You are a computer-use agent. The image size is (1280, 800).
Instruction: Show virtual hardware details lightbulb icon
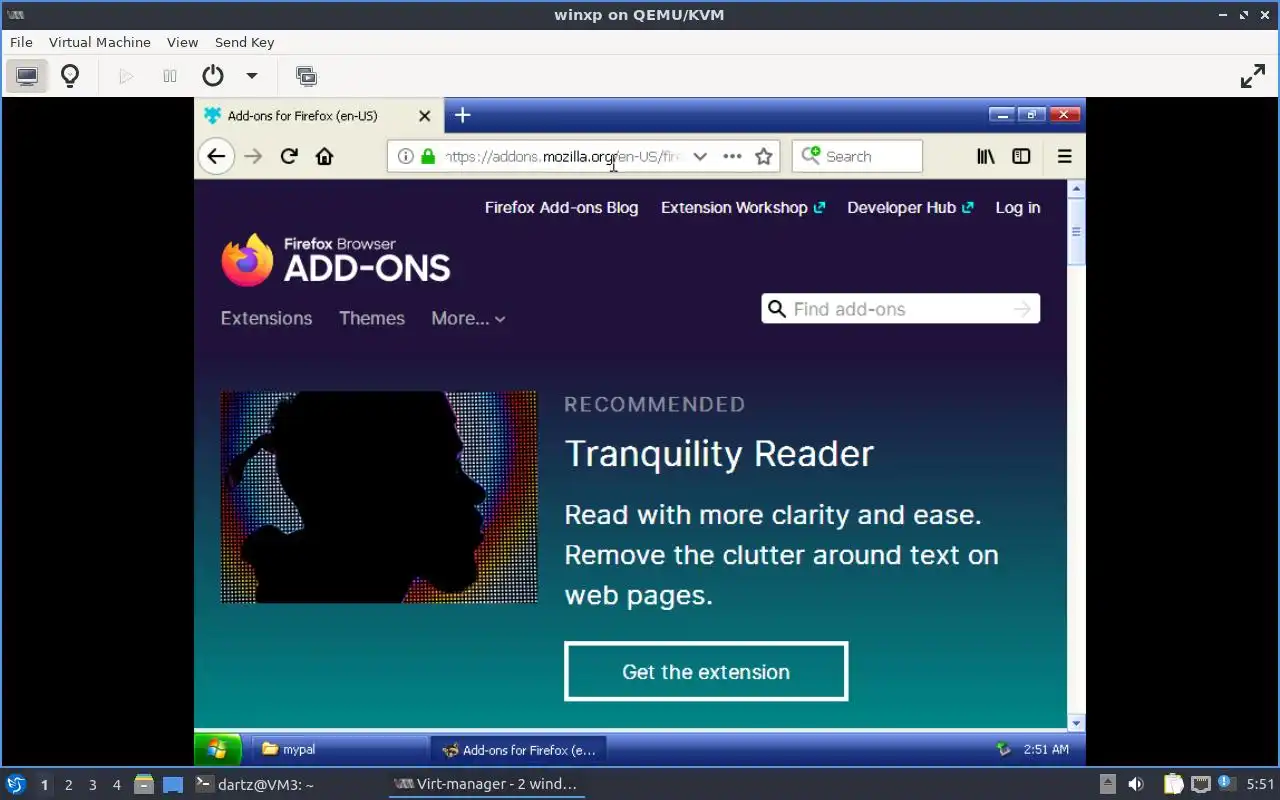(70, 76)
